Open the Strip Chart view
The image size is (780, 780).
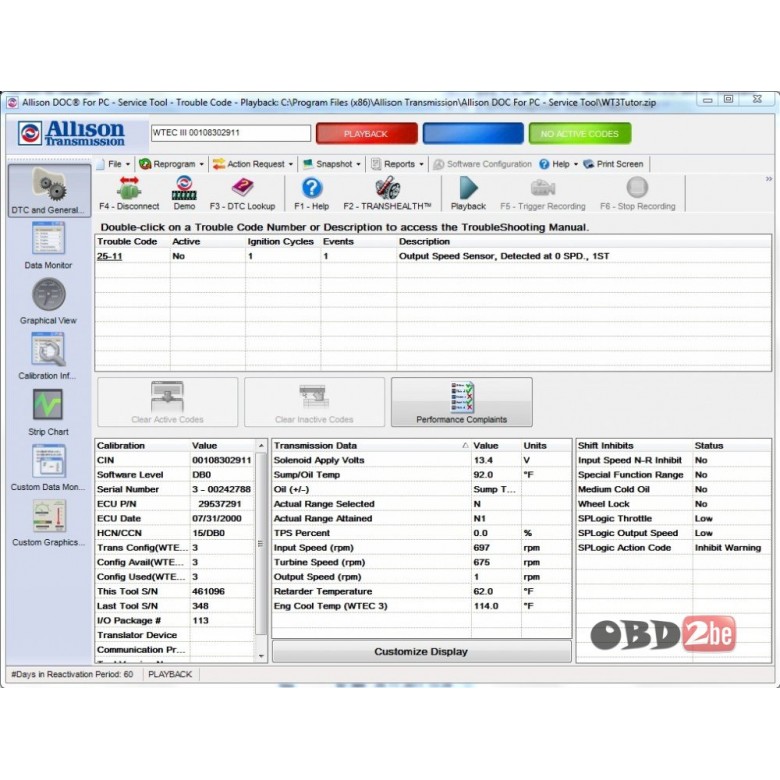click(48, 412)
